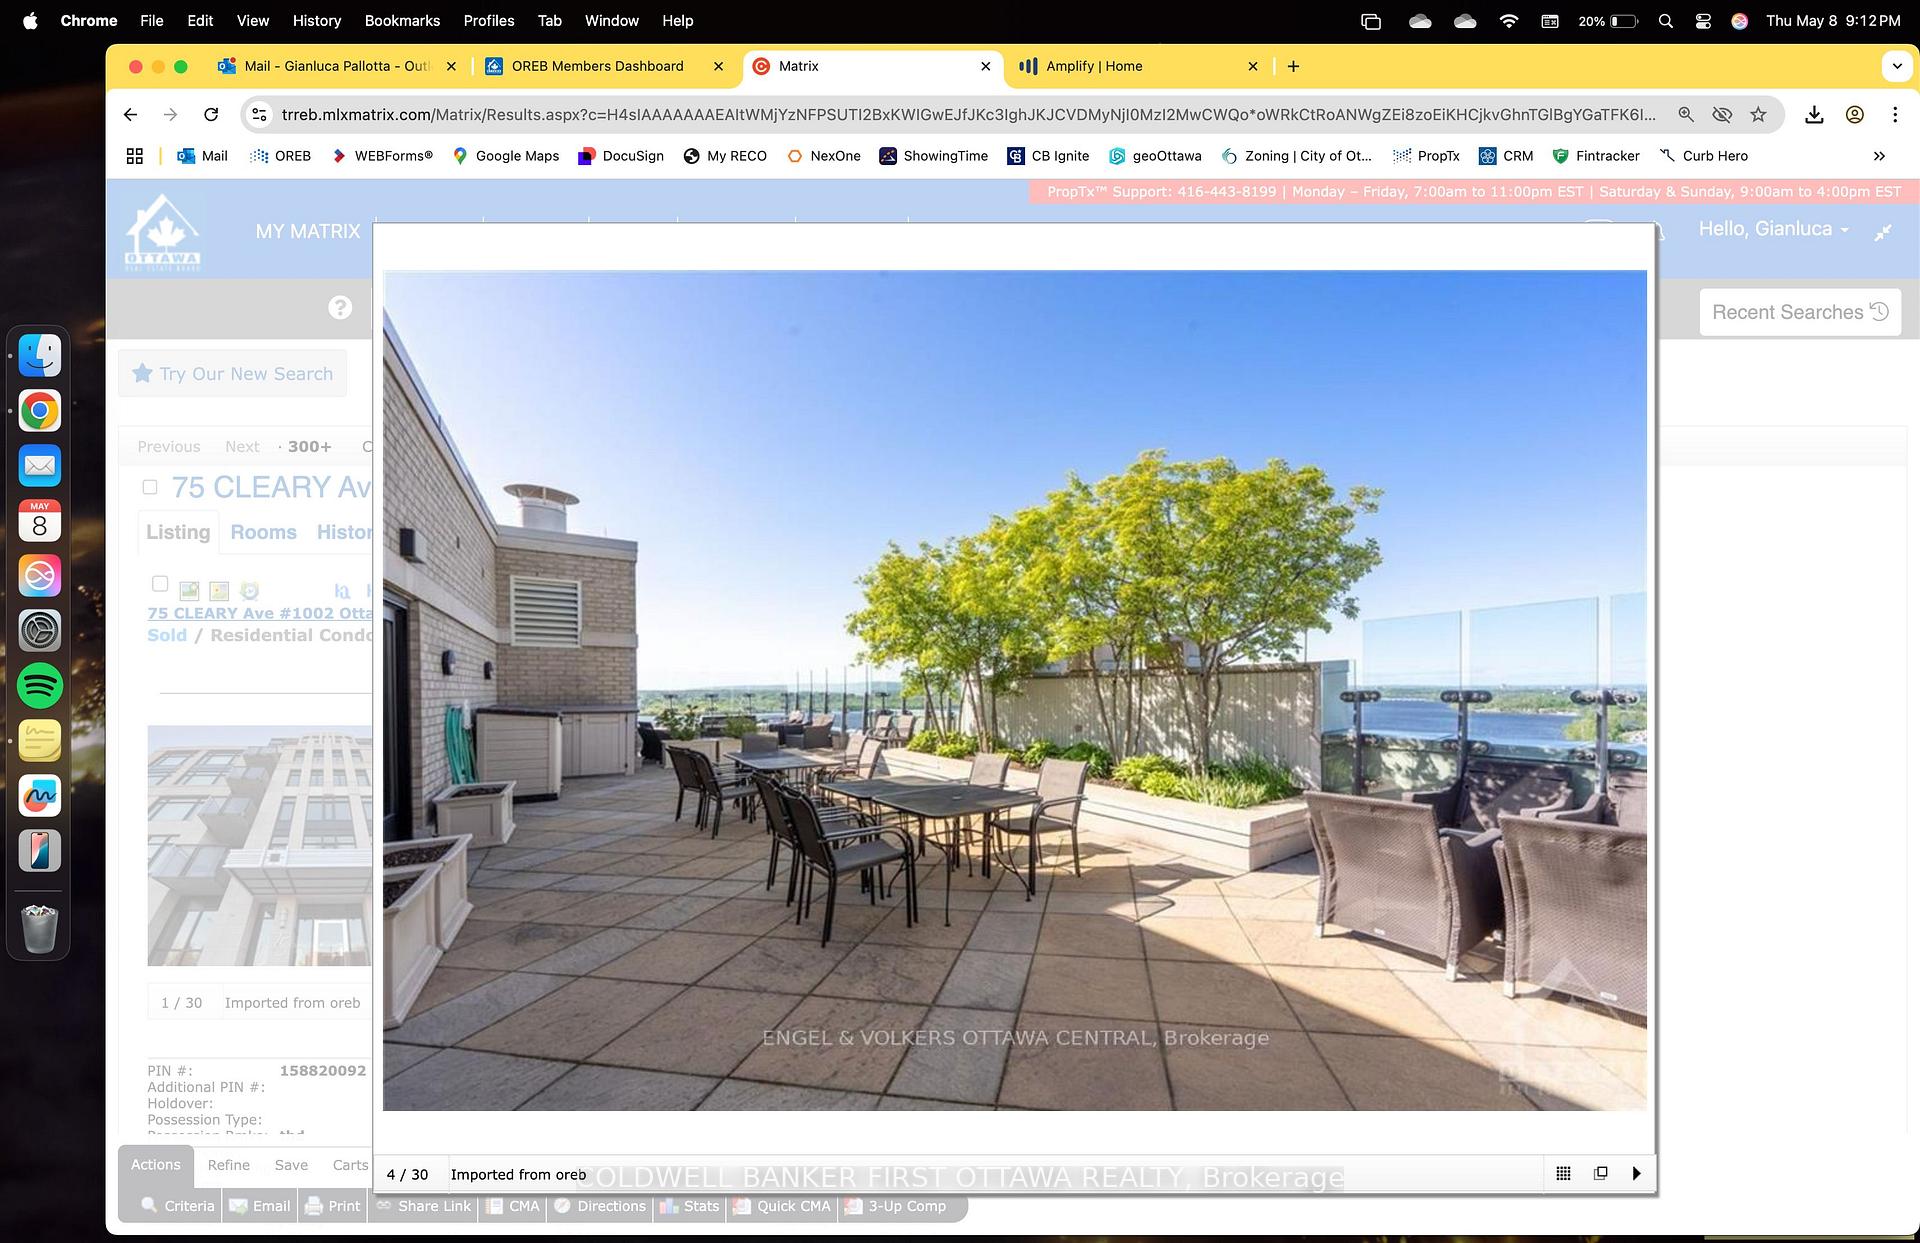Open the Rooms tab of listing
Screen dimensions: 1920x1243
pyautogui.click(x=263, y=532)
